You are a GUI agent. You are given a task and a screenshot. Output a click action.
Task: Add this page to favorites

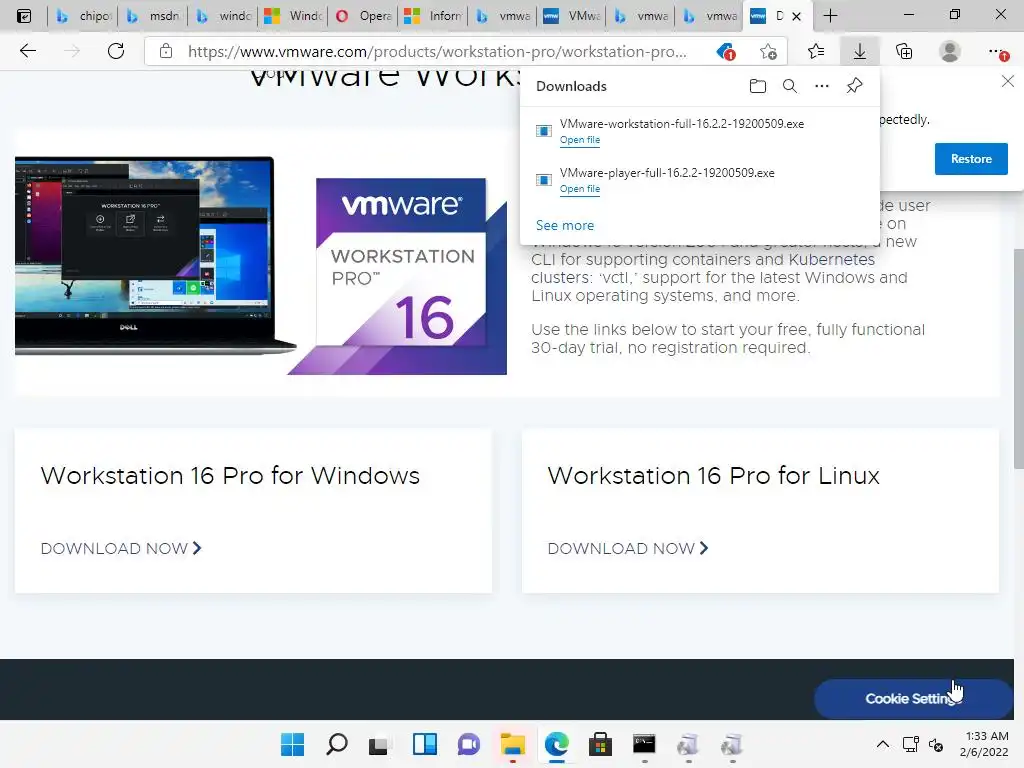click(x=769, y=52)
